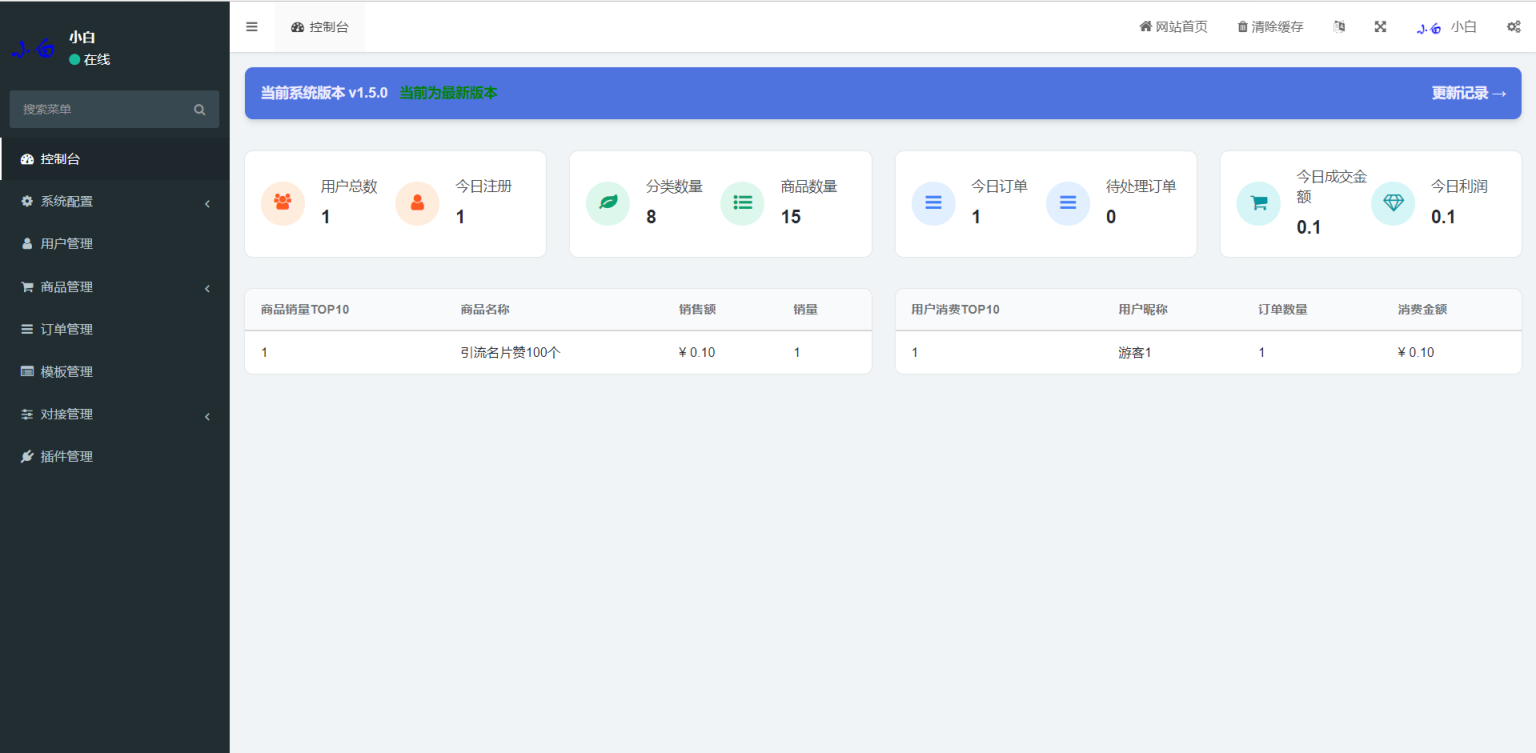Image resolution: width=1536 pixels, height=753 pixels.
Task: Click the translate/language icon in the top bar
Action: (1339, 27)
